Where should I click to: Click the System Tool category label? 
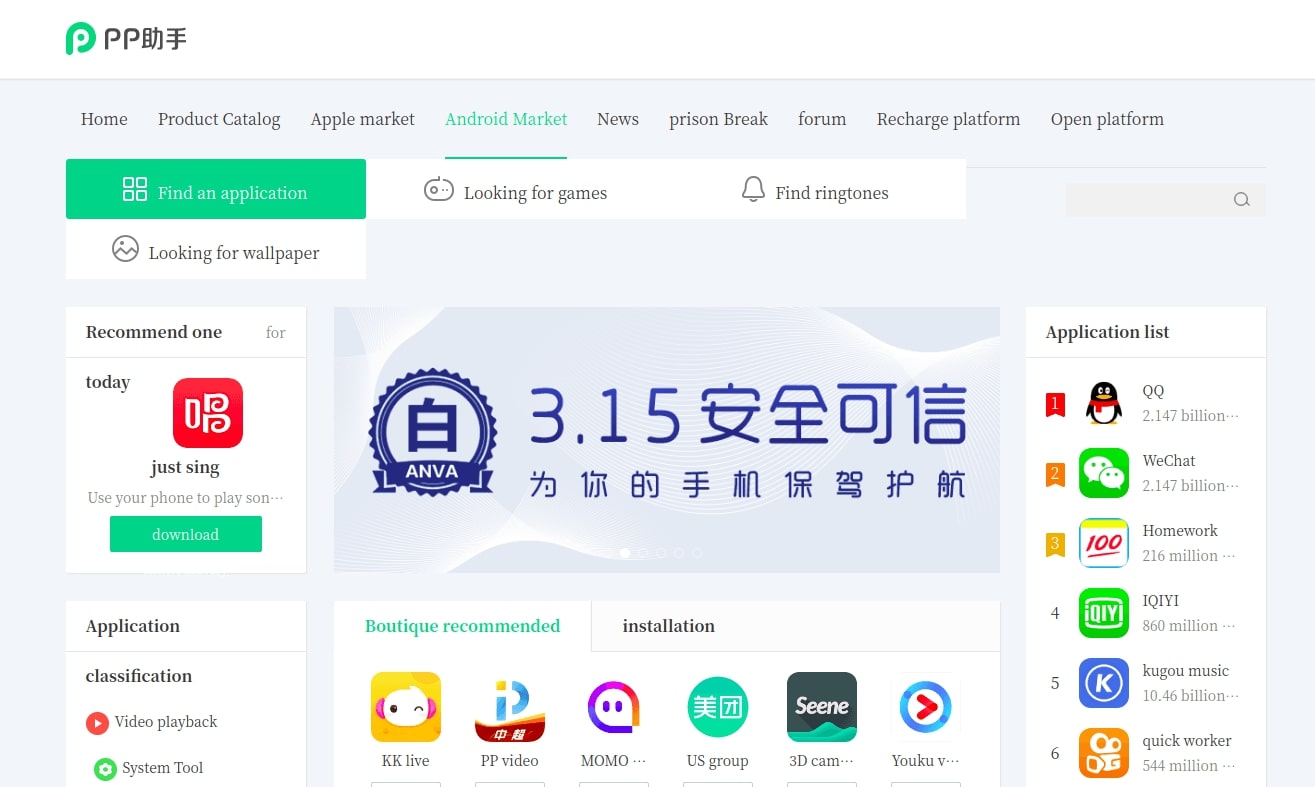162,768
